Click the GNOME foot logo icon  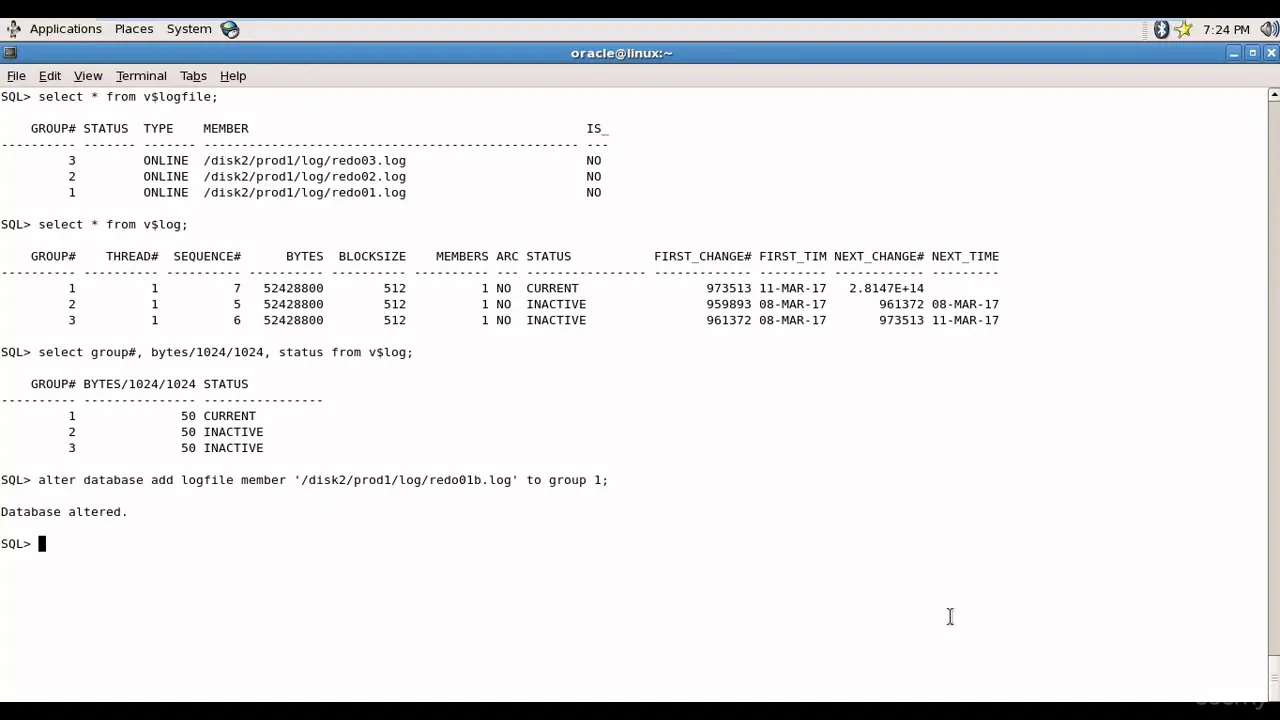(x=13, y=29)
